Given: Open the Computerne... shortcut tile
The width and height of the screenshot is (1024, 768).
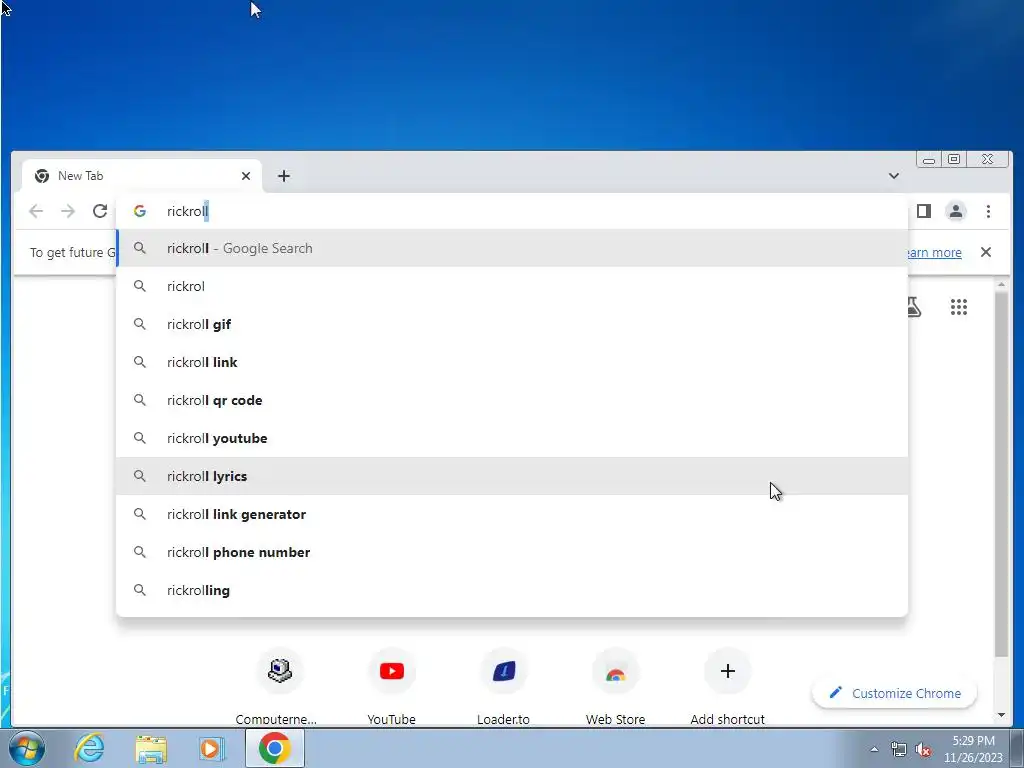Looking at the screenshot, I should (280, 686).
